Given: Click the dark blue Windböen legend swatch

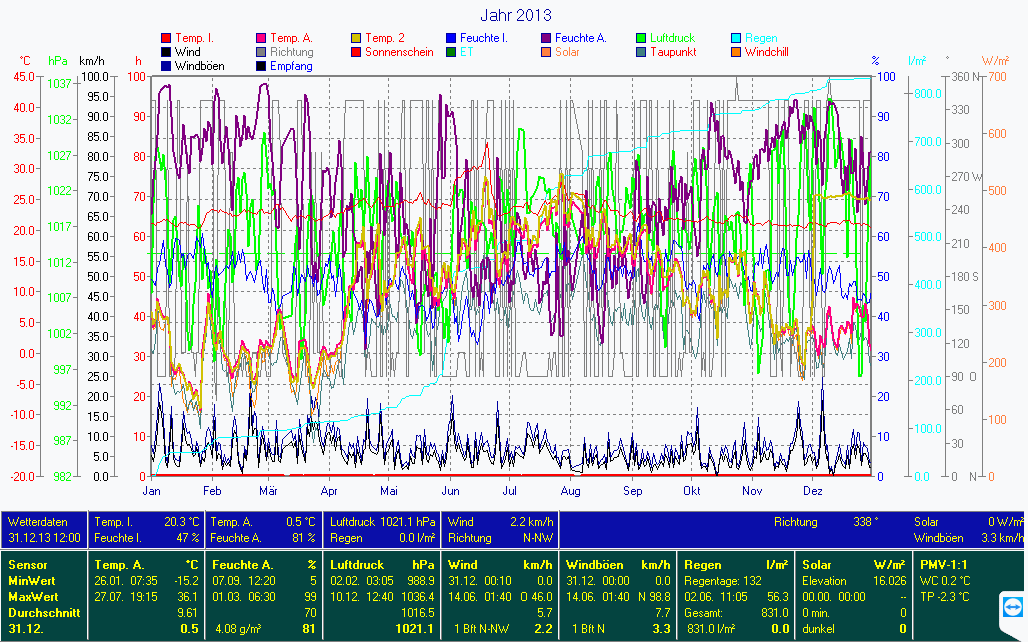Looking at the screenshot, I should click(166, 66).
